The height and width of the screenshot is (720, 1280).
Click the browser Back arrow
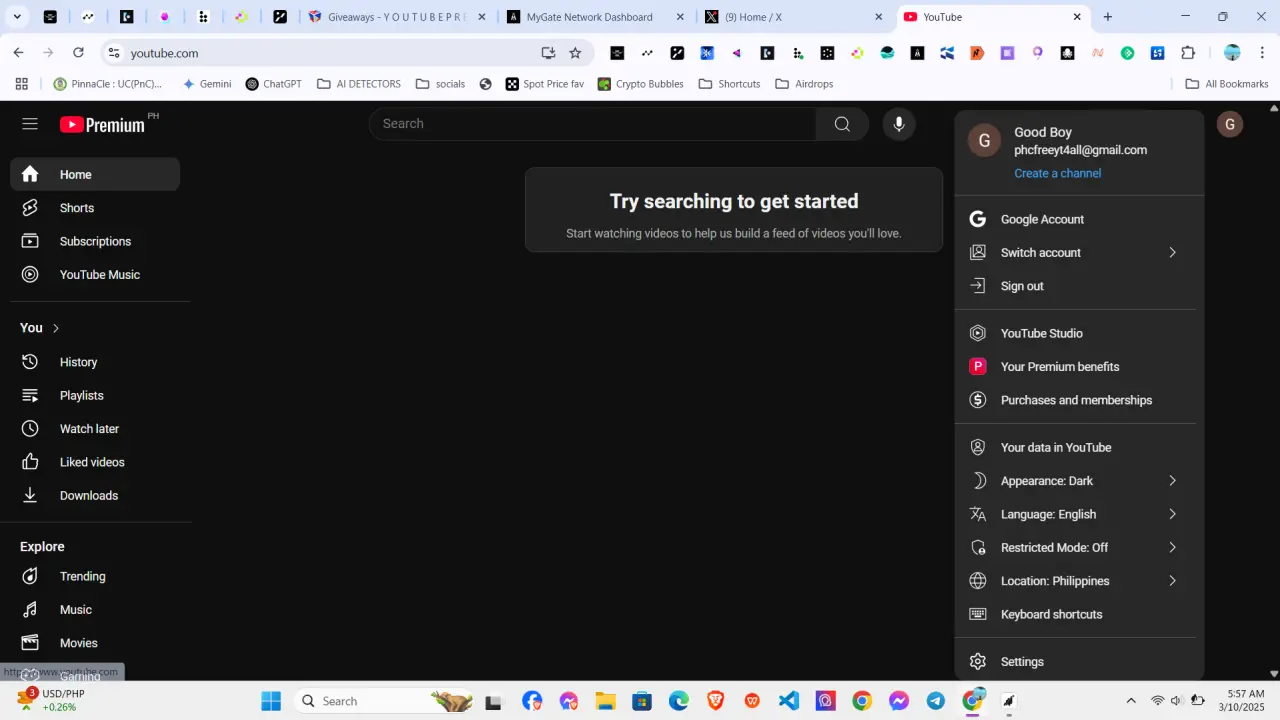pos(18,53)
